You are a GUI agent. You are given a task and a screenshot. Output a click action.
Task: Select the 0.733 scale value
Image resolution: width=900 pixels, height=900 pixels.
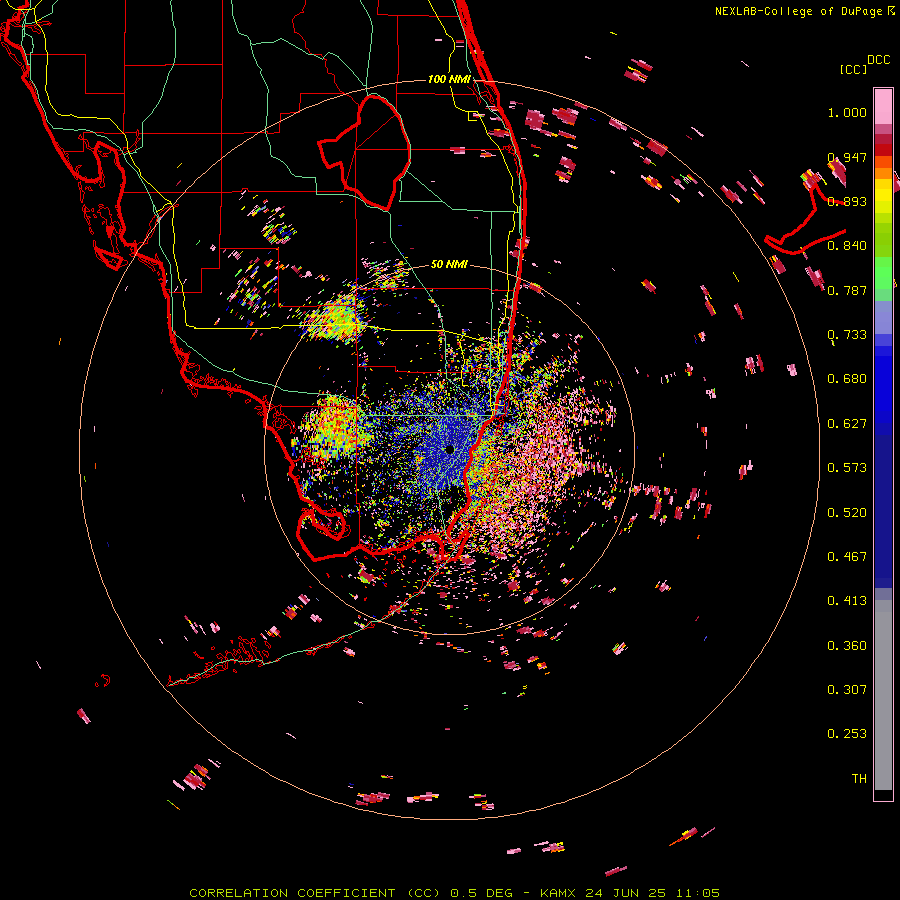point(847,335)
